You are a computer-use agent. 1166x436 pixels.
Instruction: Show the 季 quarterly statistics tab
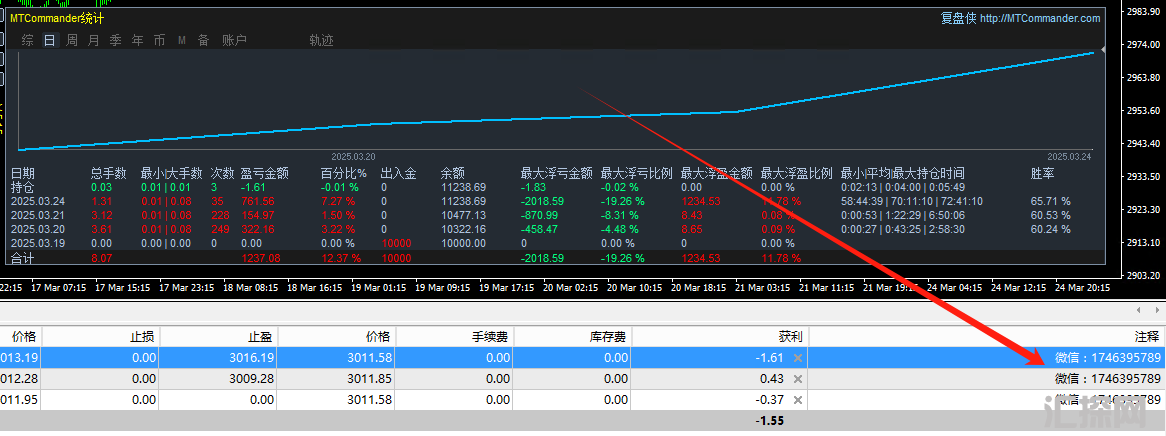[116, 40]
